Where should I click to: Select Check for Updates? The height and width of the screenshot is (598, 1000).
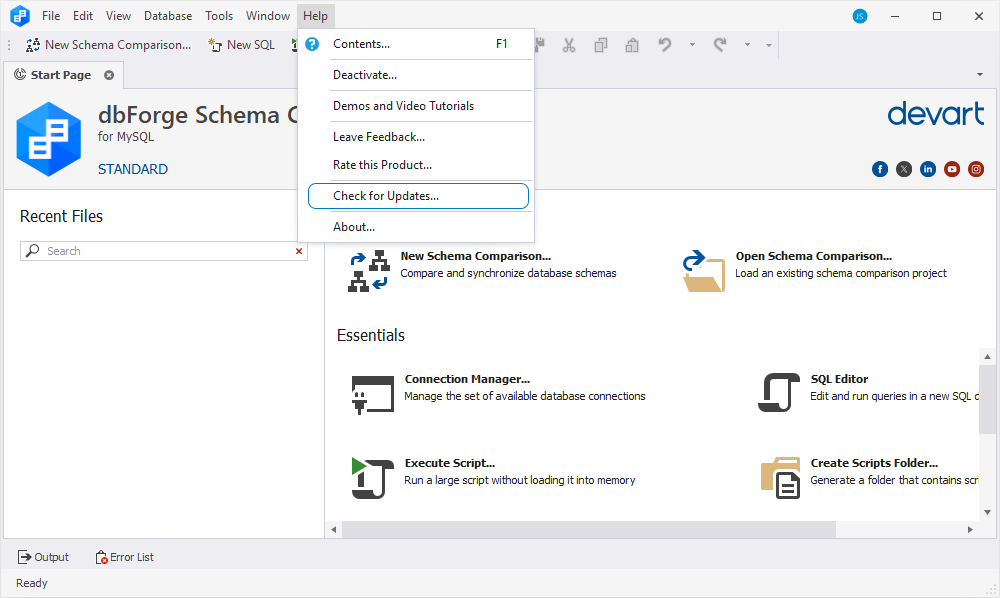(x=418, y=196)
